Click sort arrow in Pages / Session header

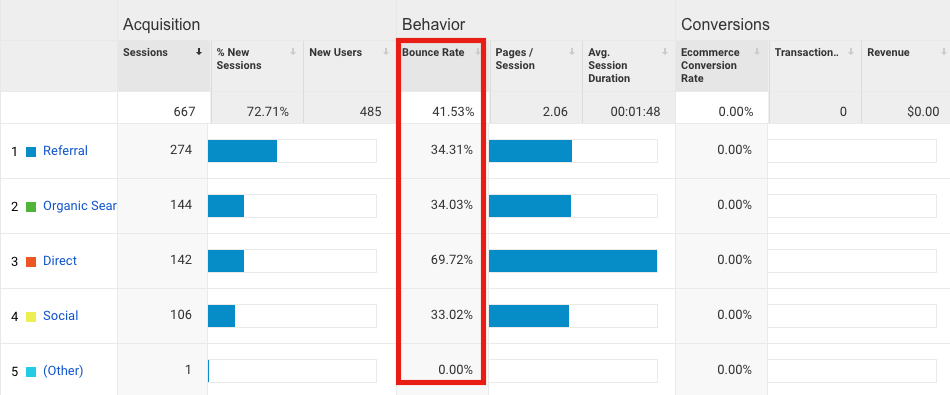click(571, 52)
